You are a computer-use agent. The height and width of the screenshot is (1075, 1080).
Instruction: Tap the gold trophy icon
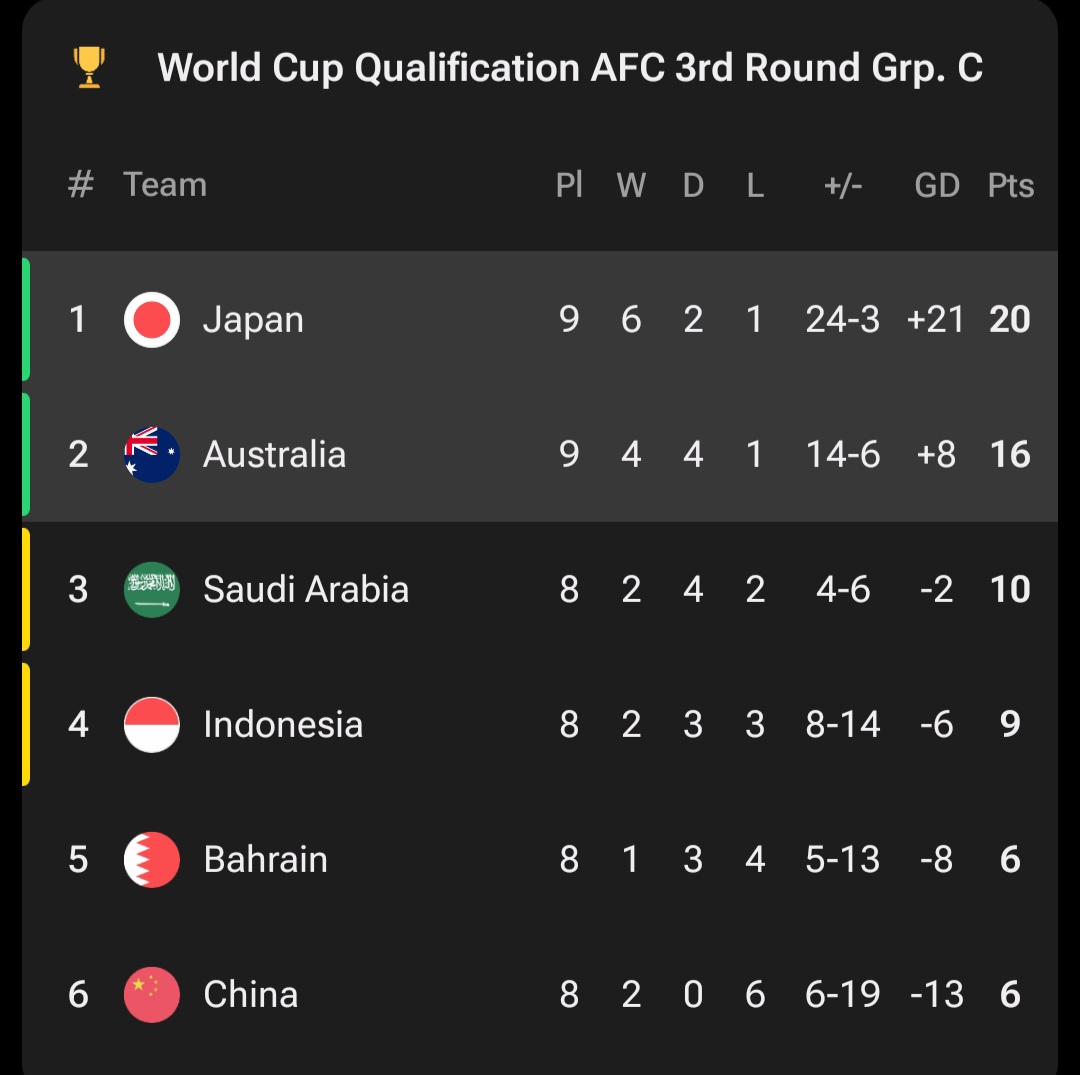click(x=90, y=67)
